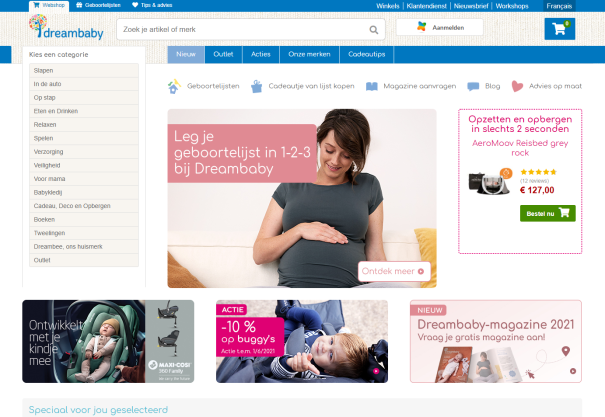The height and width of the screenshot is (417, 605).
Task: Click the heart icon in Tips & advies
Action: (135, 5)
